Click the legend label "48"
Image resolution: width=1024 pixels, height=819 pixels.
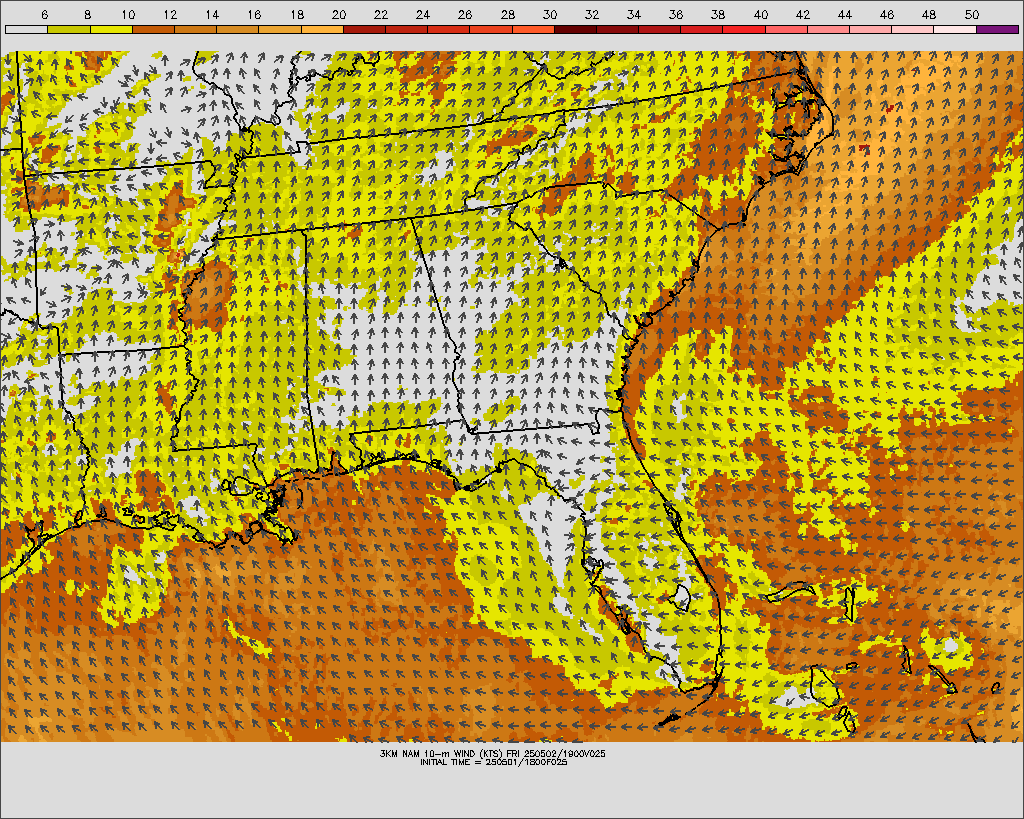(x=929, y=15)
